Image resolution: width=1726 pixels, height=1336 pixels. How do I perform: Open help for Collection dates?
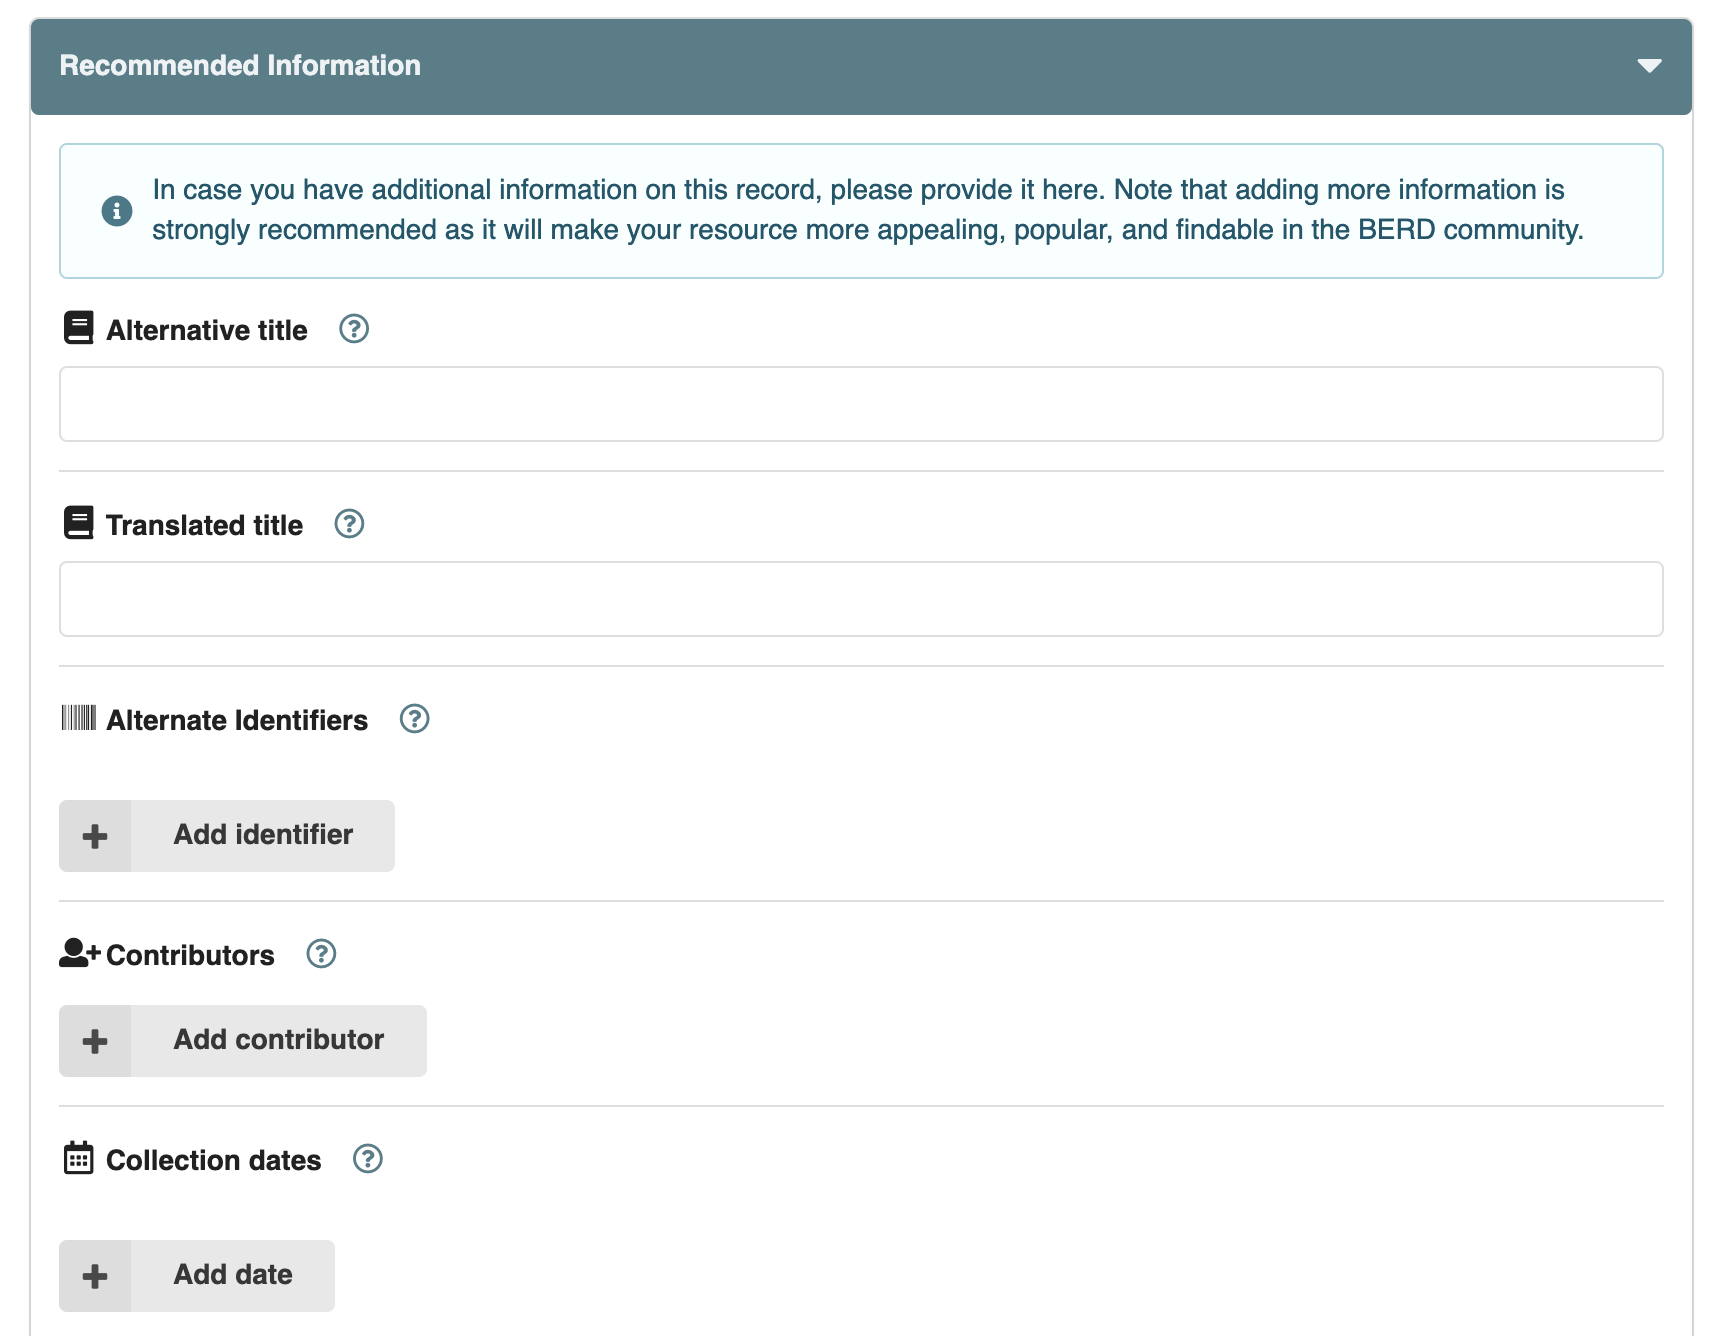(368, 1159)
